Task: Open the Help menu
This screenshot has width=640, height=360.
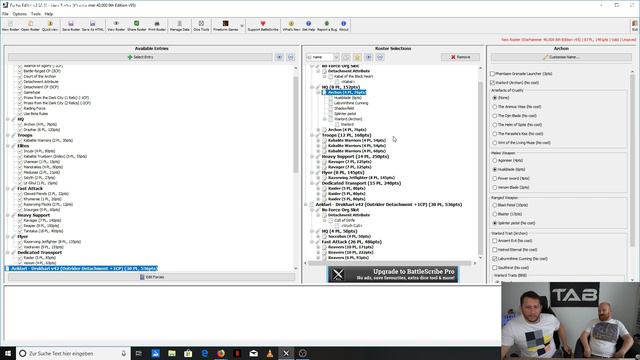Action: pos(49,14)
